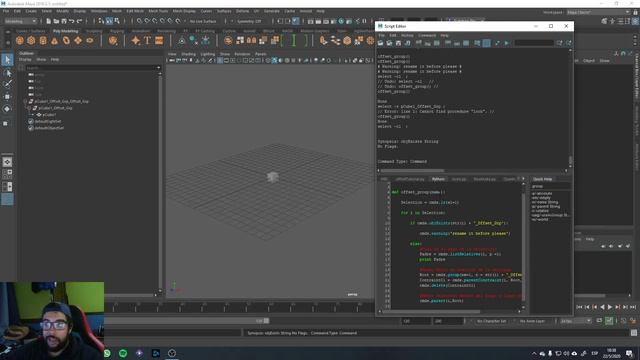This screenshot has height=360, width=640.
Task: Choose the Paint selection tool
Action: 7,84
